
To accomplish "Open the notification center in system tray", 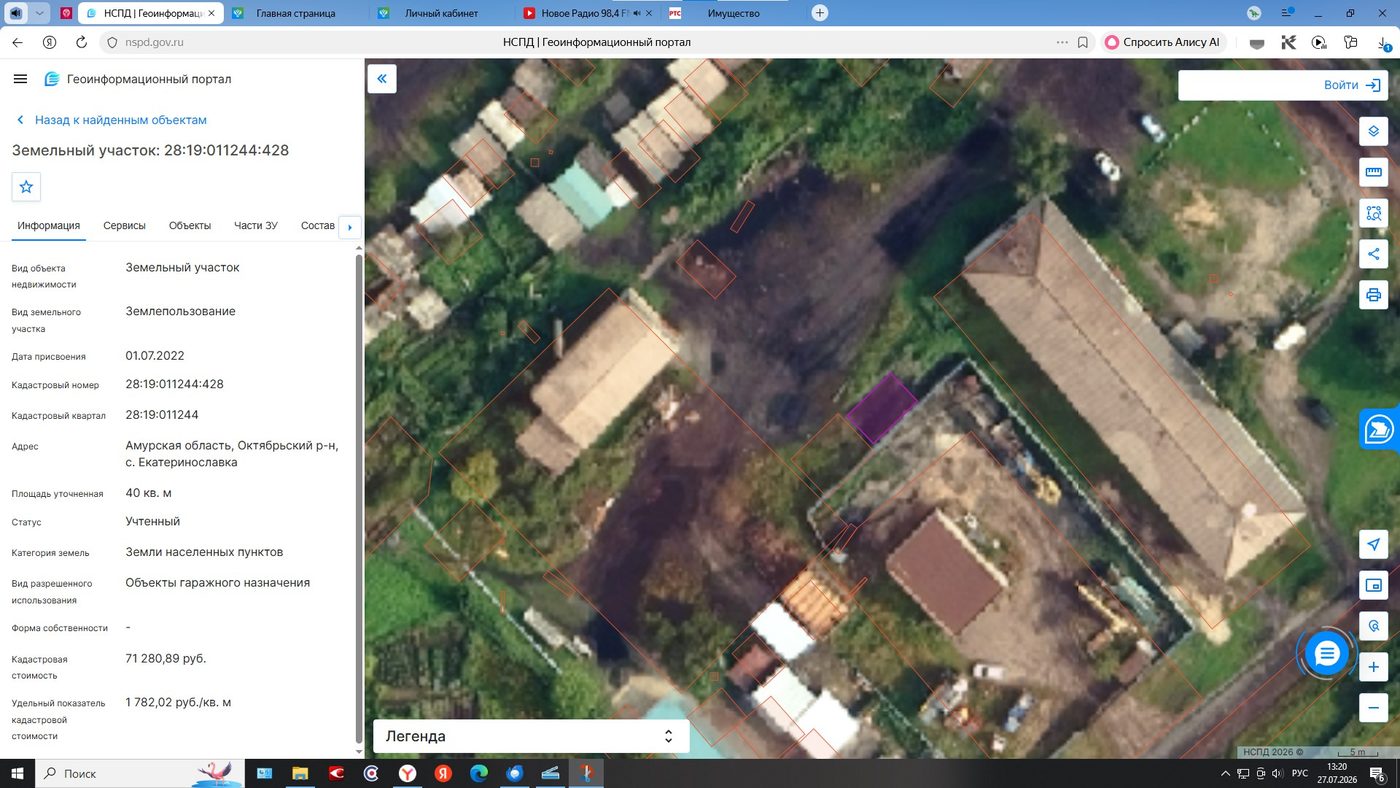I will click(x=1376, y=773).
